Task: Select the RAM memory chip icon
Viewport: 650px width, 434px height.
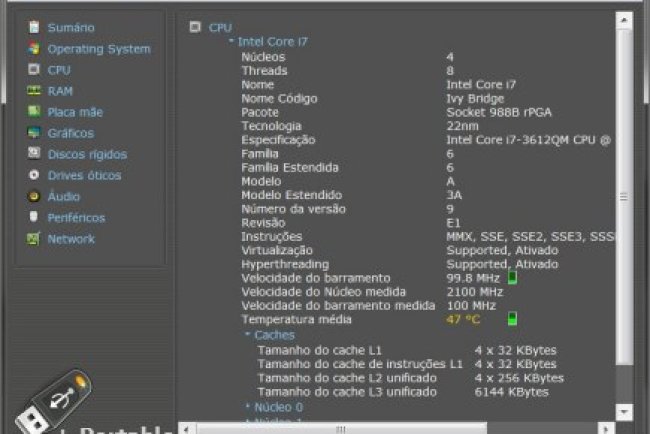Action: [x=34, y=91]
